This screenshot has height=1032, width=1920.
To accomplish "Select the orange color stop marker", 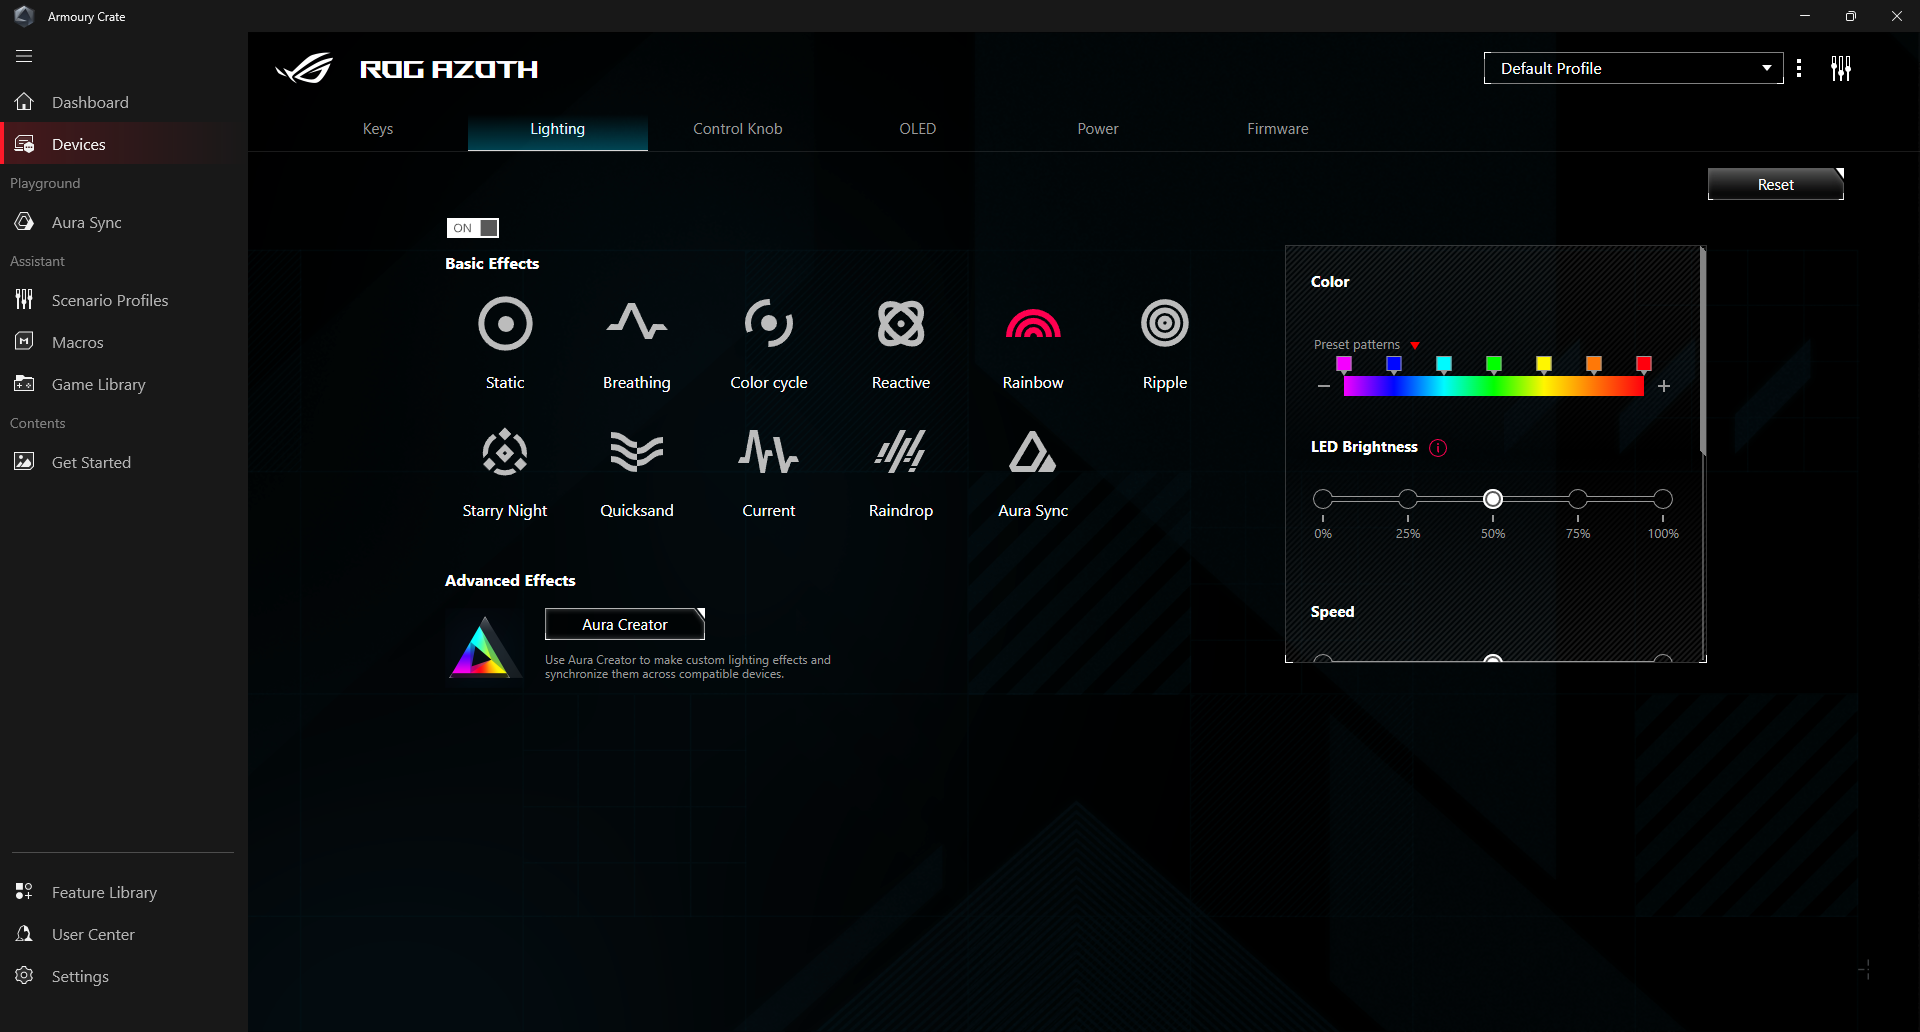I will [1594, 364].
